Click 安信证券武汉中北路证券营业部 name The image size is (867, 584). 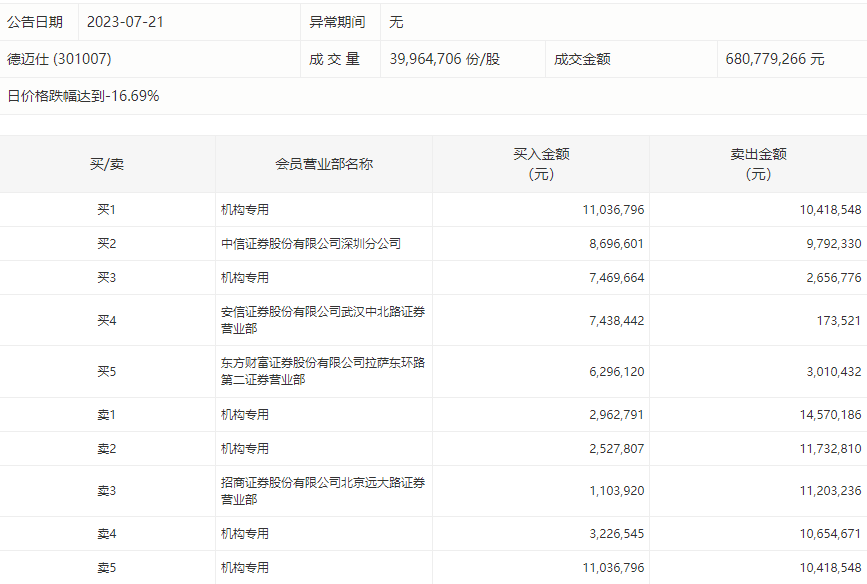[323, 320]
